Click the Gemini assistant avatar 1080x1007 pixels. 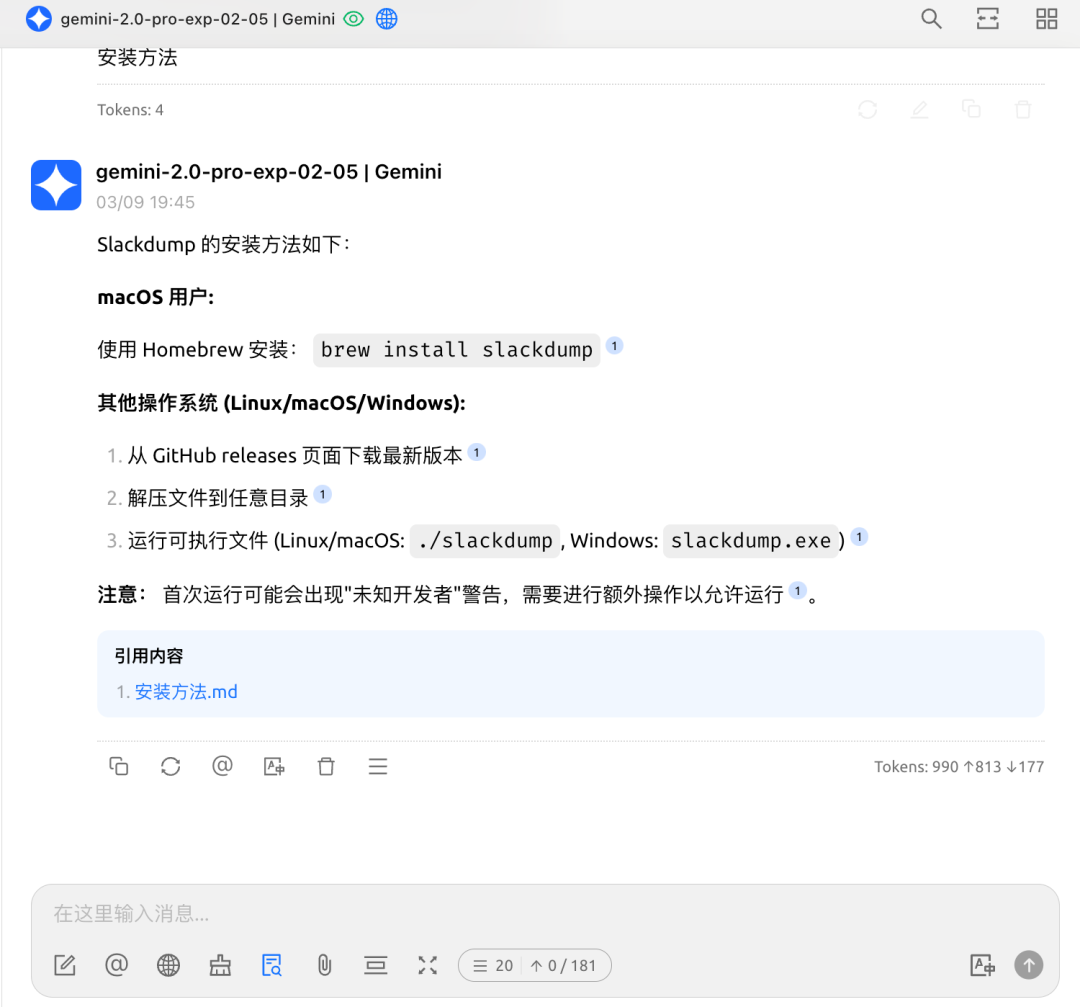click(56, 185)
